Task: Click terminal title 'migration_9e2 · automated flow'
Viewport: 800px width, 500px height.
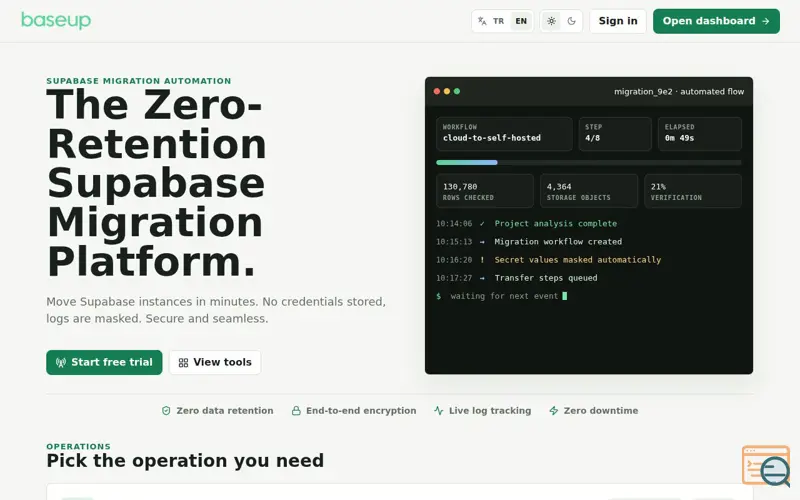Action: (679, 92)
